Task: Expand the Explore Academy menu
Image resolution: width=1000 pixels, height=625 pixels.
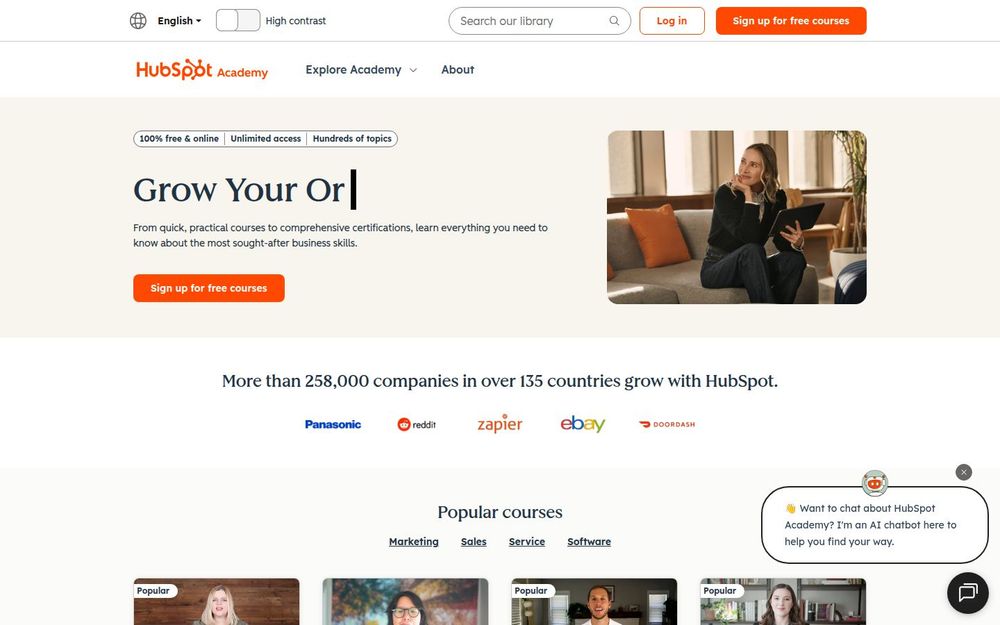Action: (361, 70)
